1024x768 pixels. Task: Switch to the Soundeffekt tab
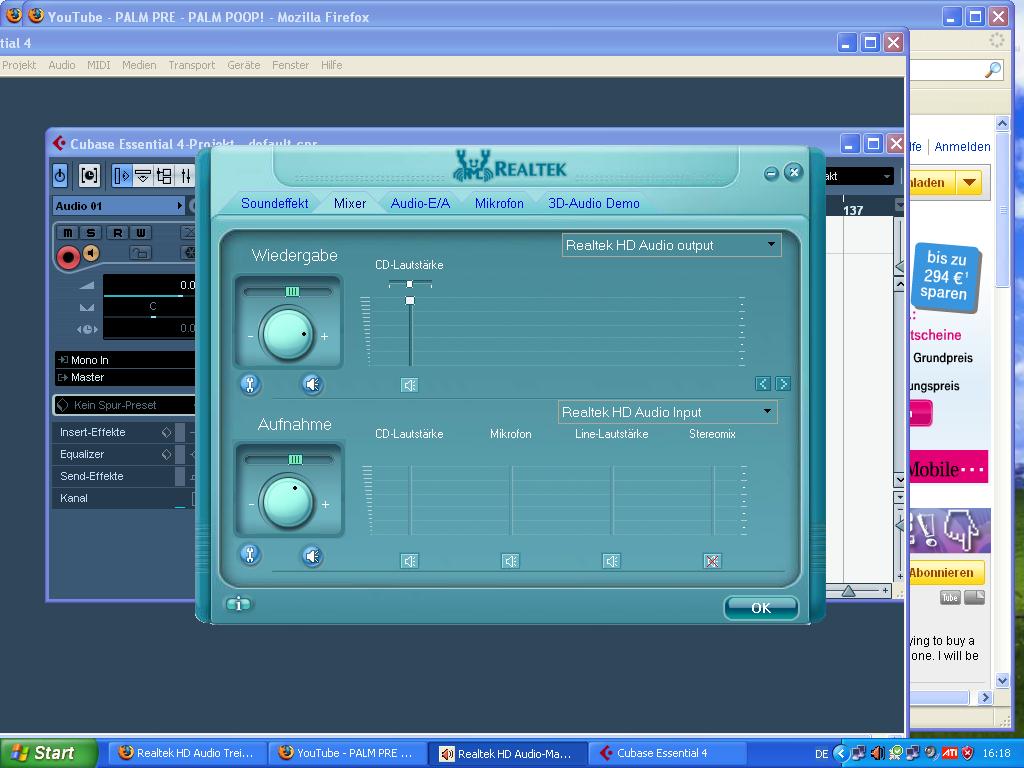tap(274, 203)
